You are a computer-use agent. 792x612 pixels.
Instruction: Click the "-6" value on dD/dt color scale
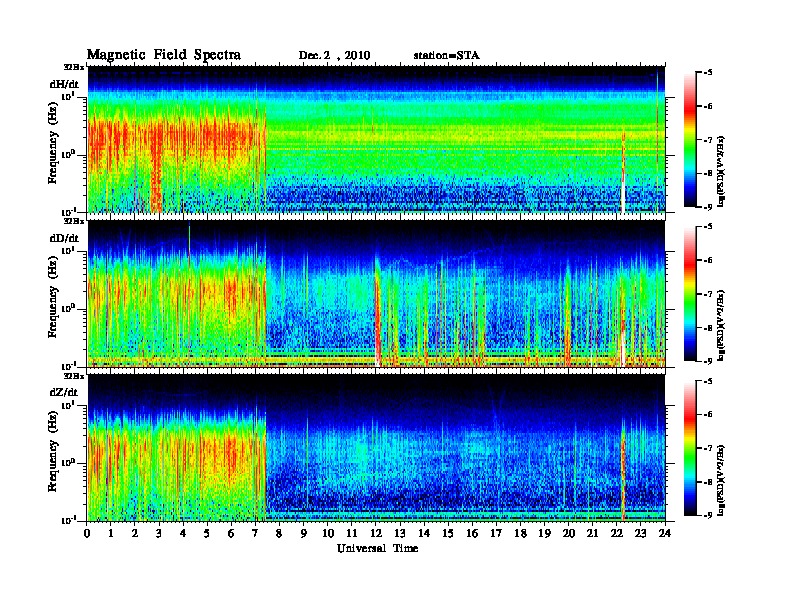708,260
